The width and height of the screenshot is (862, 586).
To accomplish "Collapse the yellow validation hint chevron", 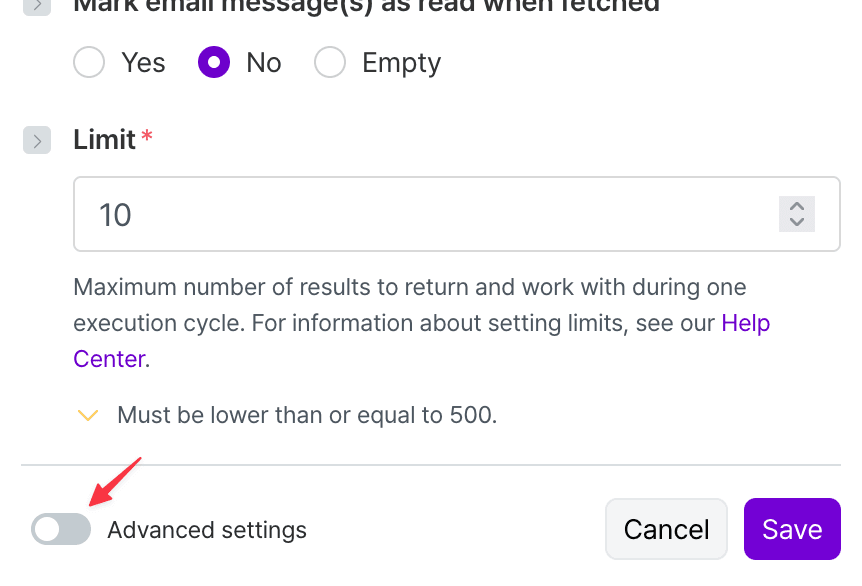I will tap(88, 415).
